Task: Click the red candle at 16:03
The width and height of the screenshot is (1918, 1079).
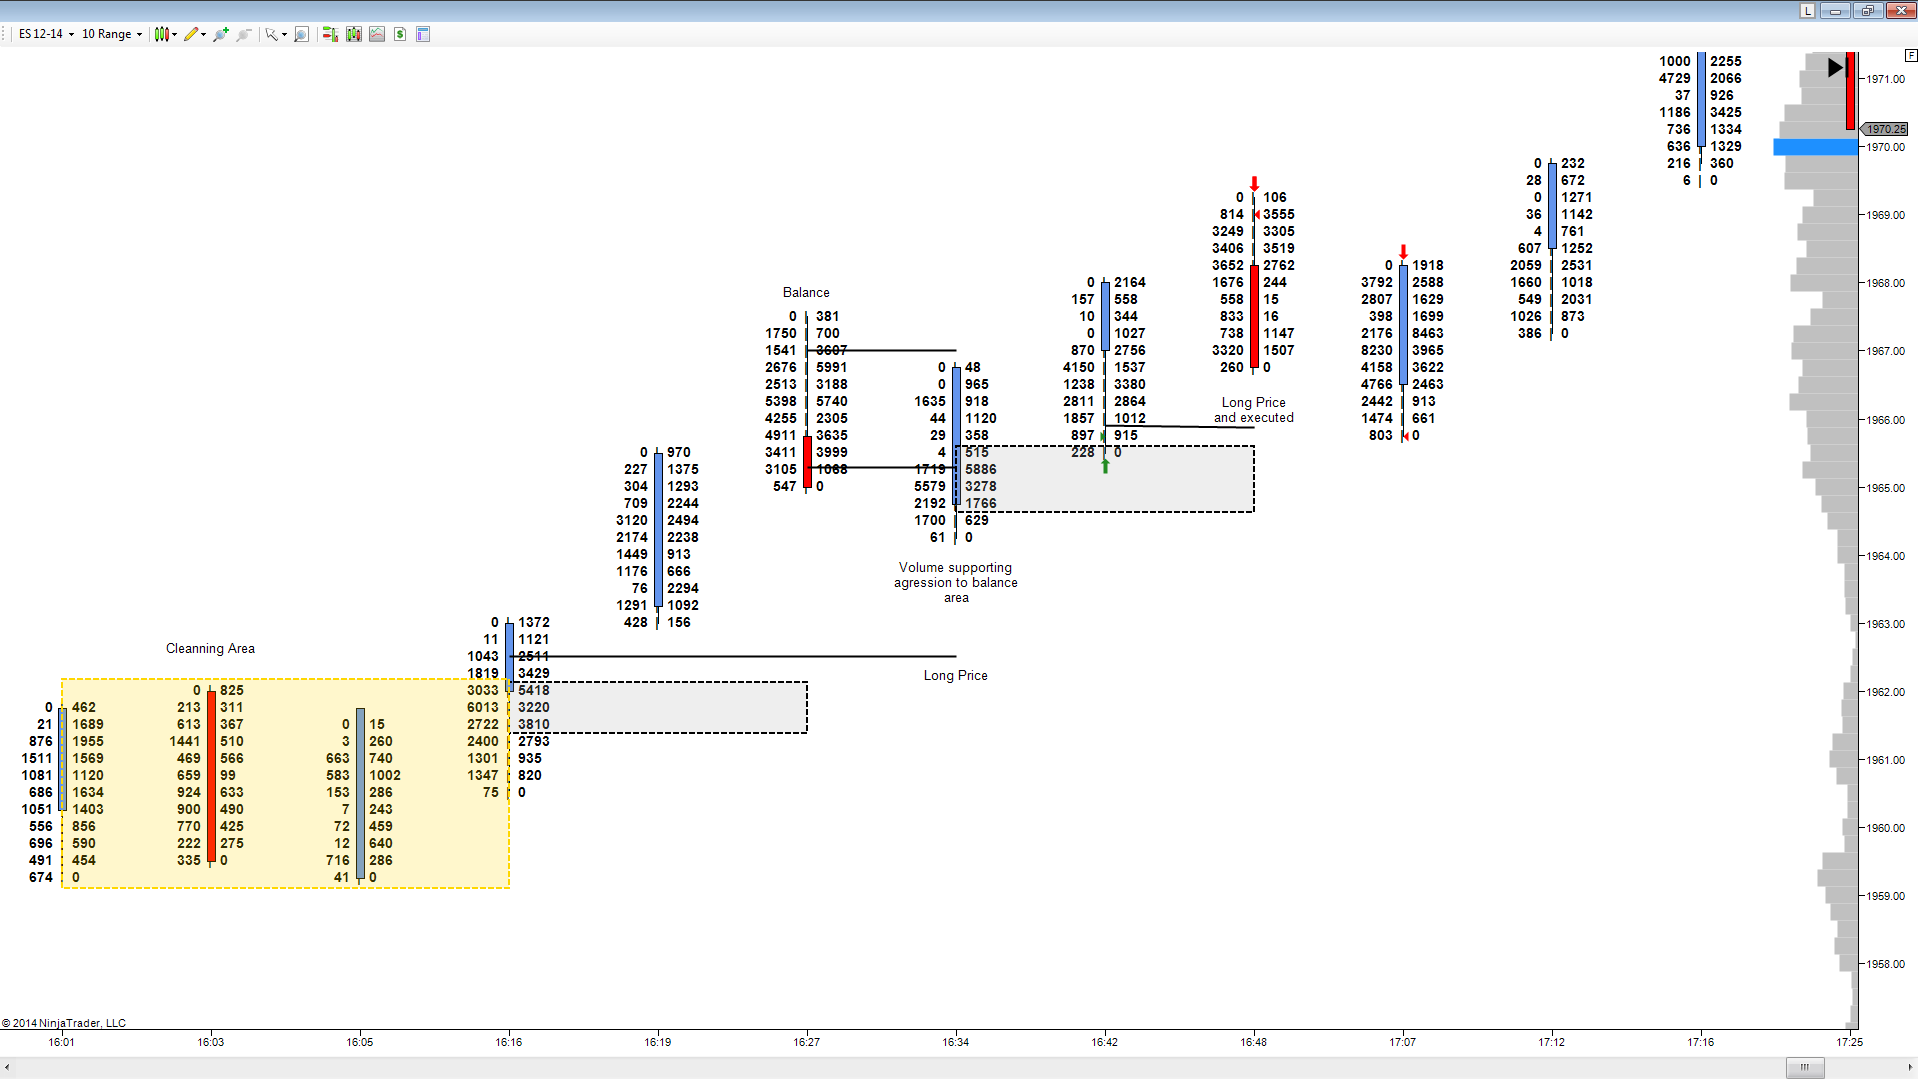Action: coord(211,775)
